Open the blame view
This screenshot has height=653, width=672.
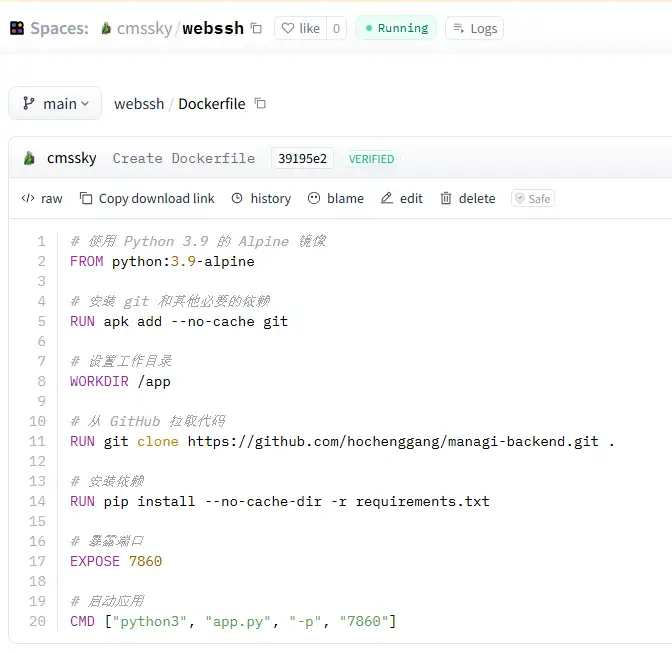(336, 198)
